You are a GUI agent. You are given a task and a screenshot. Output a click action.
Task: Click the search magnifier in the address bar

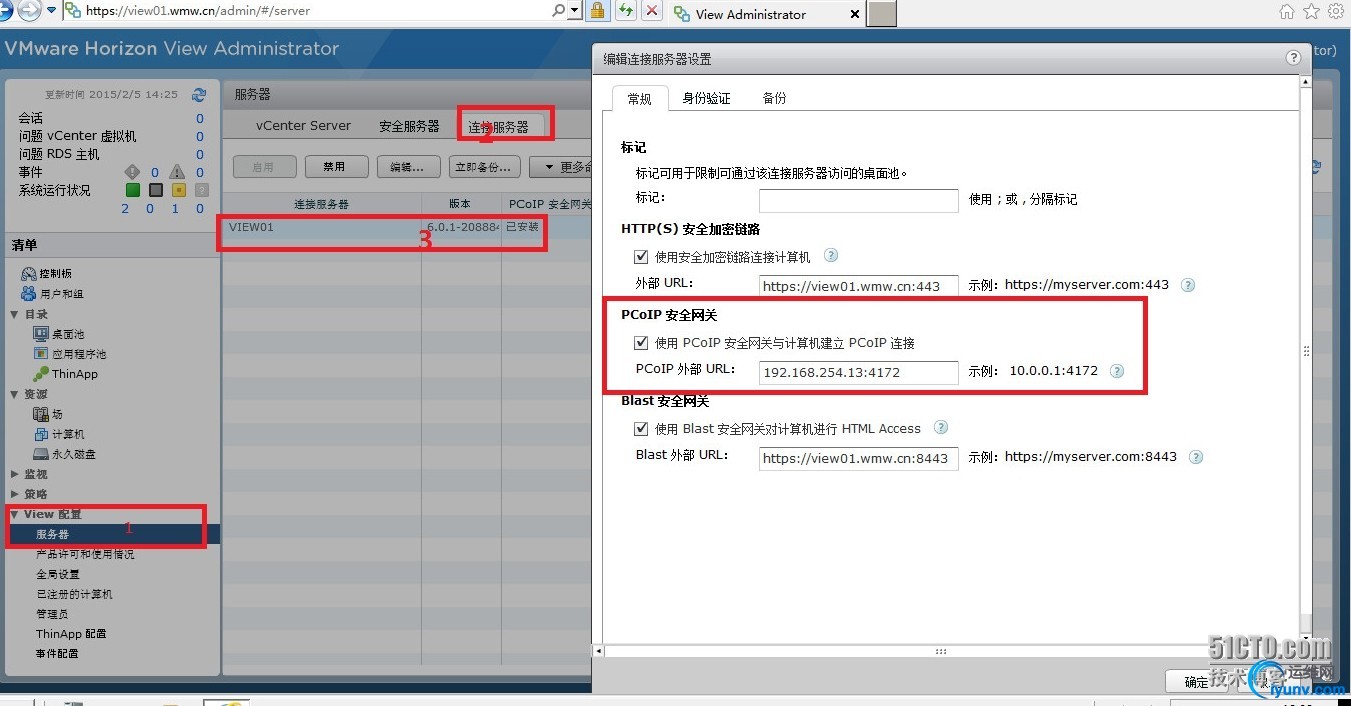[x=558, y=11]
